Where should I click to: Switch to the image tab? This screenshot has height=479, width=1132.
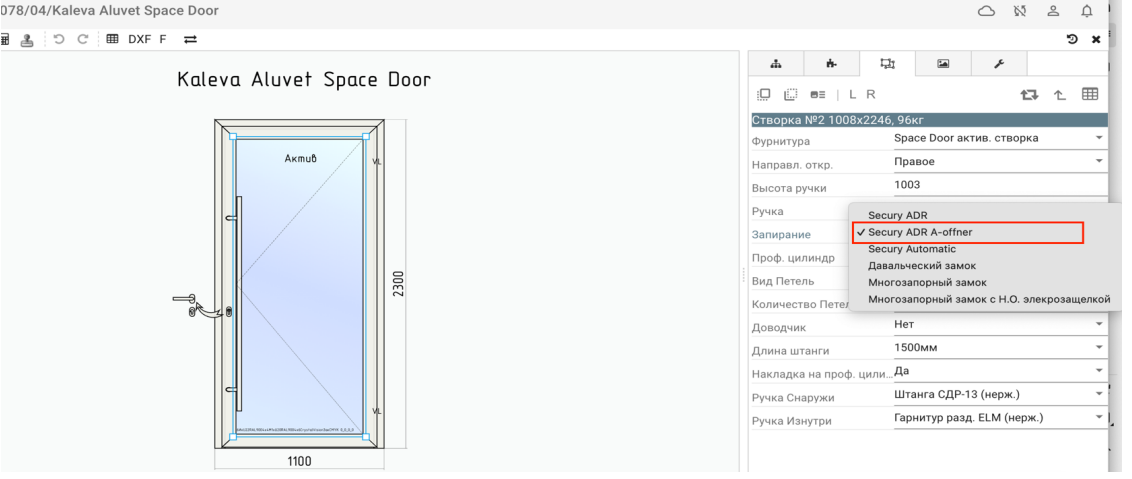click(943, 64)
